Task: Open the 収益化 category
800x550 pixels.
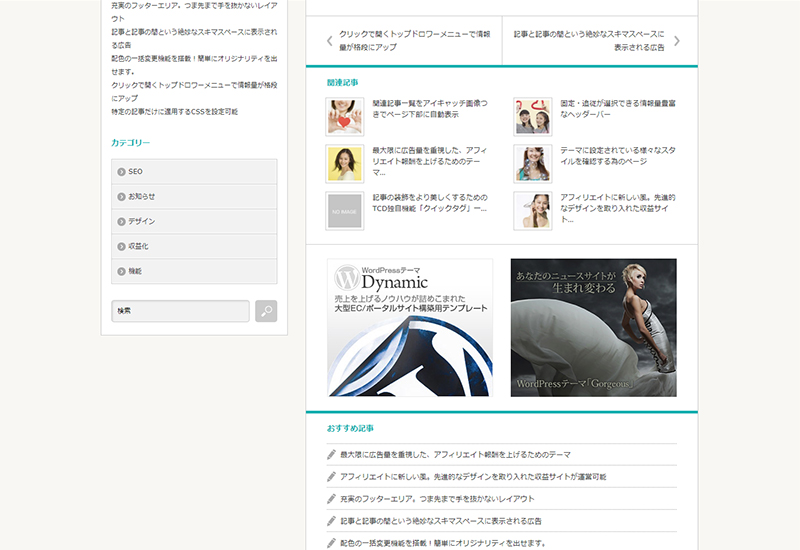Action: click(x=194, y=246)
